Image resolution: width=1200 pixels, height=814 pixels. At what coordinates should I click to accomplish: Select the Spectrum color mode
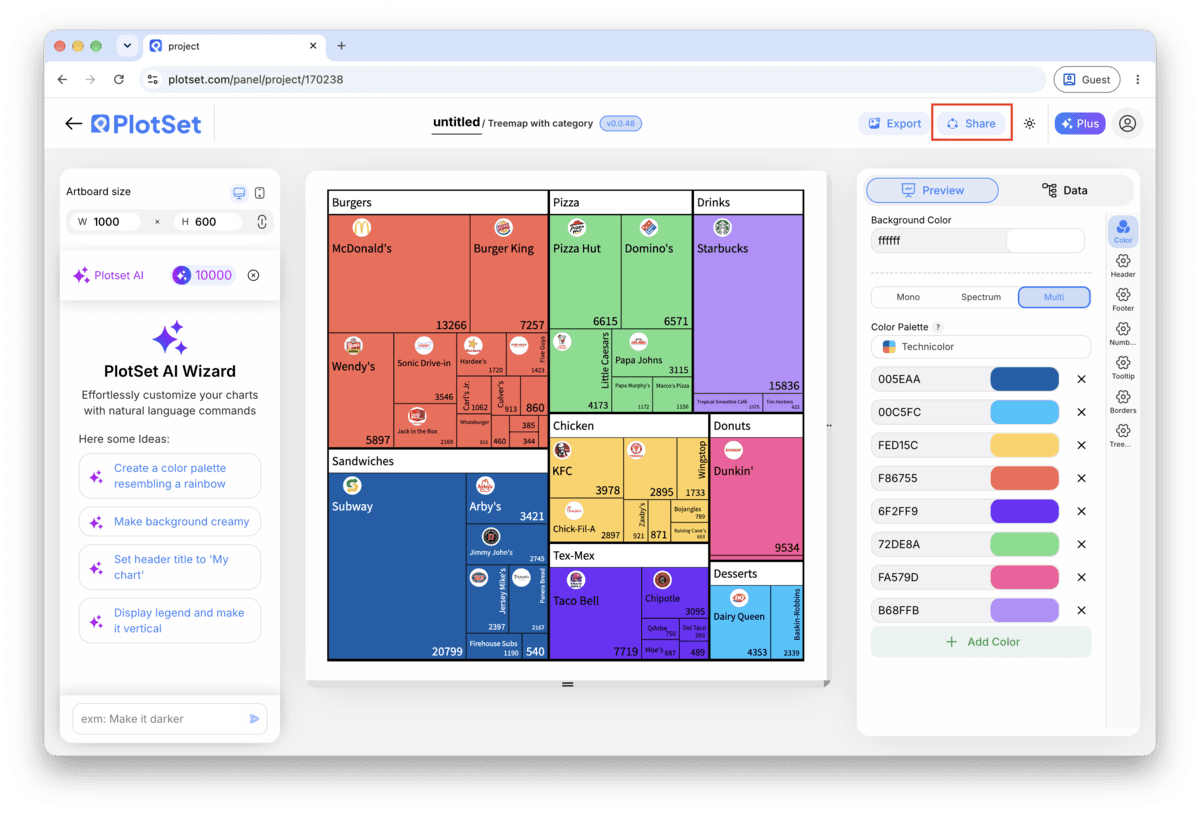point(981,297)
